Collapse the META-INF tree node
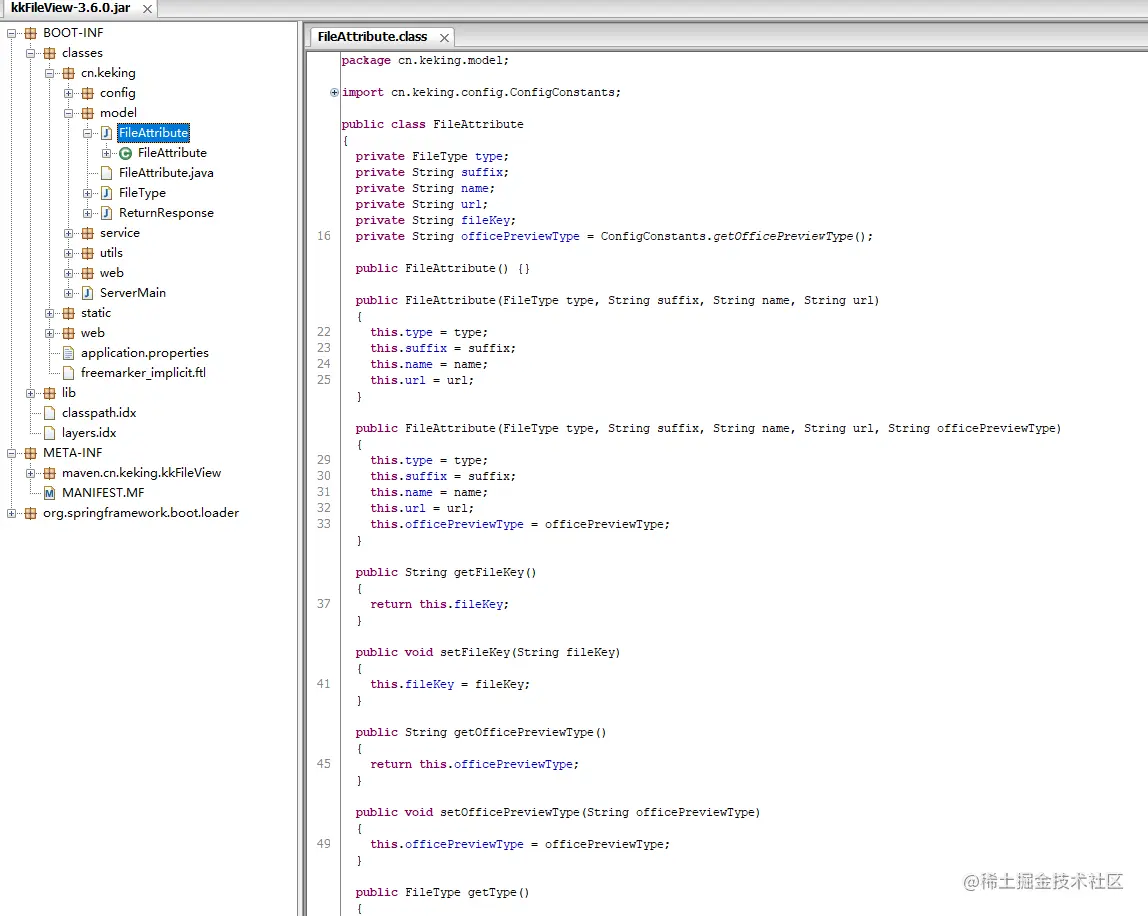 12,453
